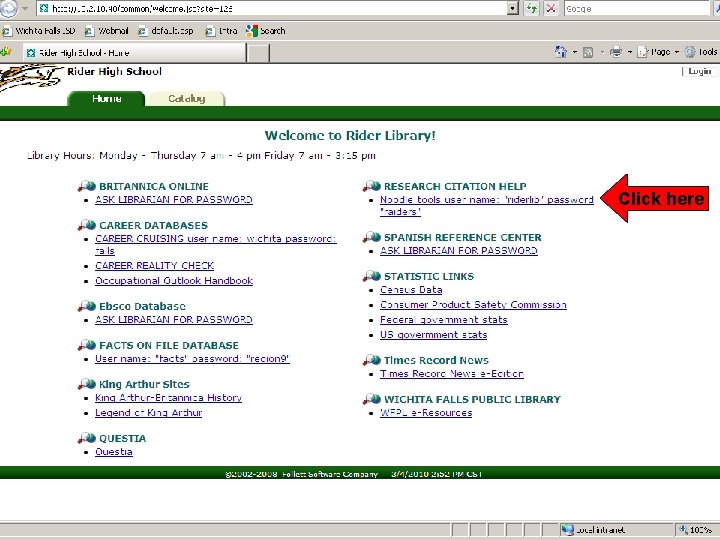Open the Census Data link
Viewport: 720px width, 540px height.
[411, 290]
